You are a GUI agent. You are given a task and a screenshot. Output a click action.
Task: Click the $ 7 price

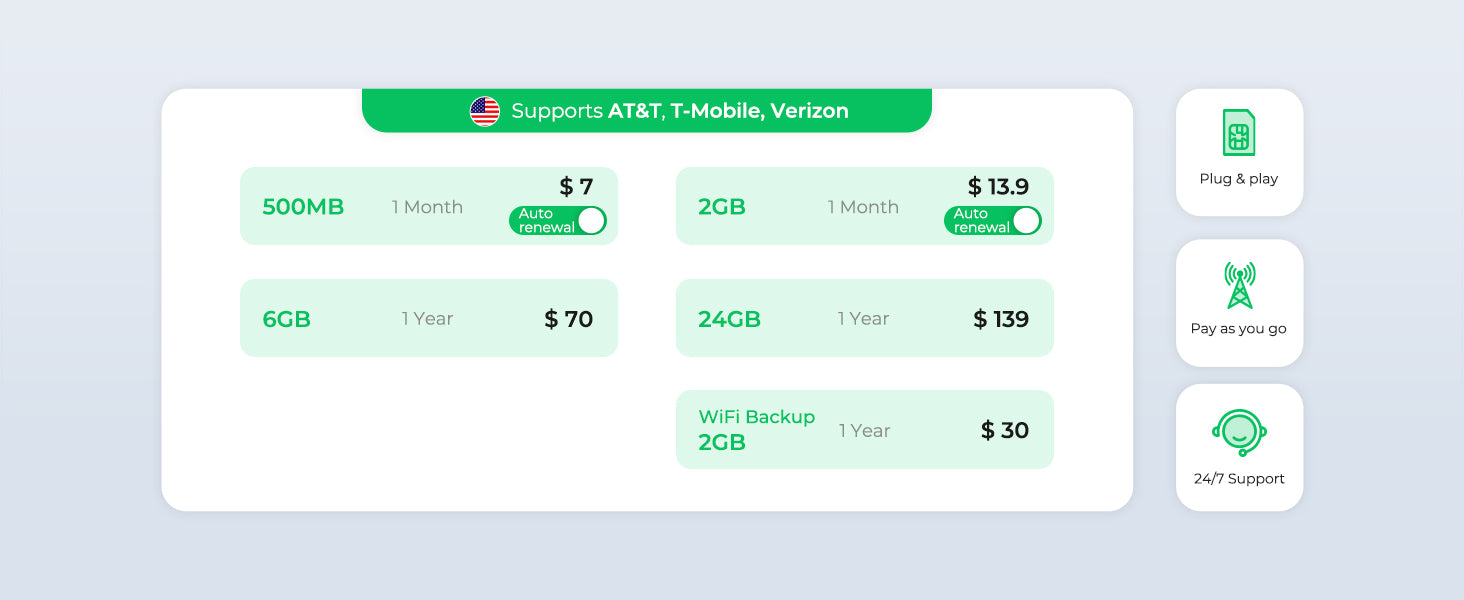coord(576,187)
